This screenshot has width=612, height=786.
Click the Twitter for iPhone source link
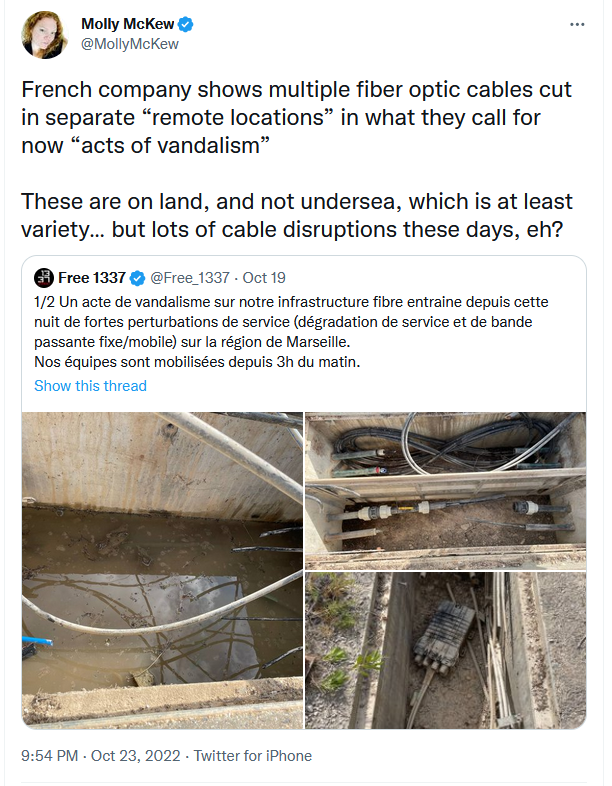pos(252,755)
